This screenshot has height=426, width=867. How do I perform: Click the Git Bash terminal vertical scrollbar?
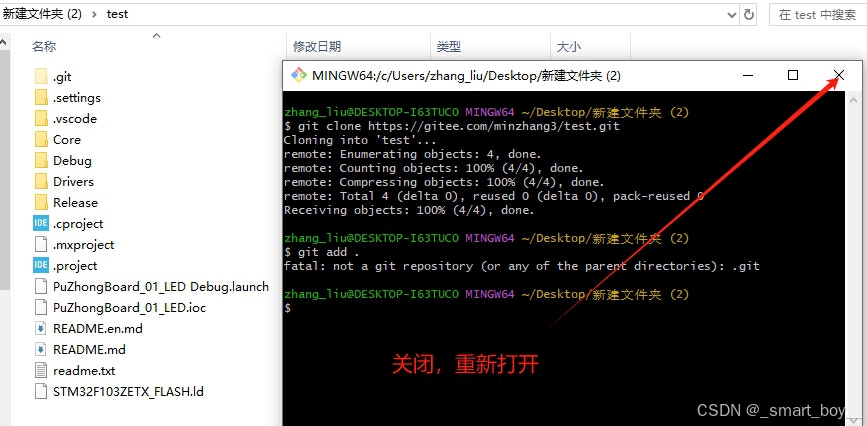click(854, 258)
